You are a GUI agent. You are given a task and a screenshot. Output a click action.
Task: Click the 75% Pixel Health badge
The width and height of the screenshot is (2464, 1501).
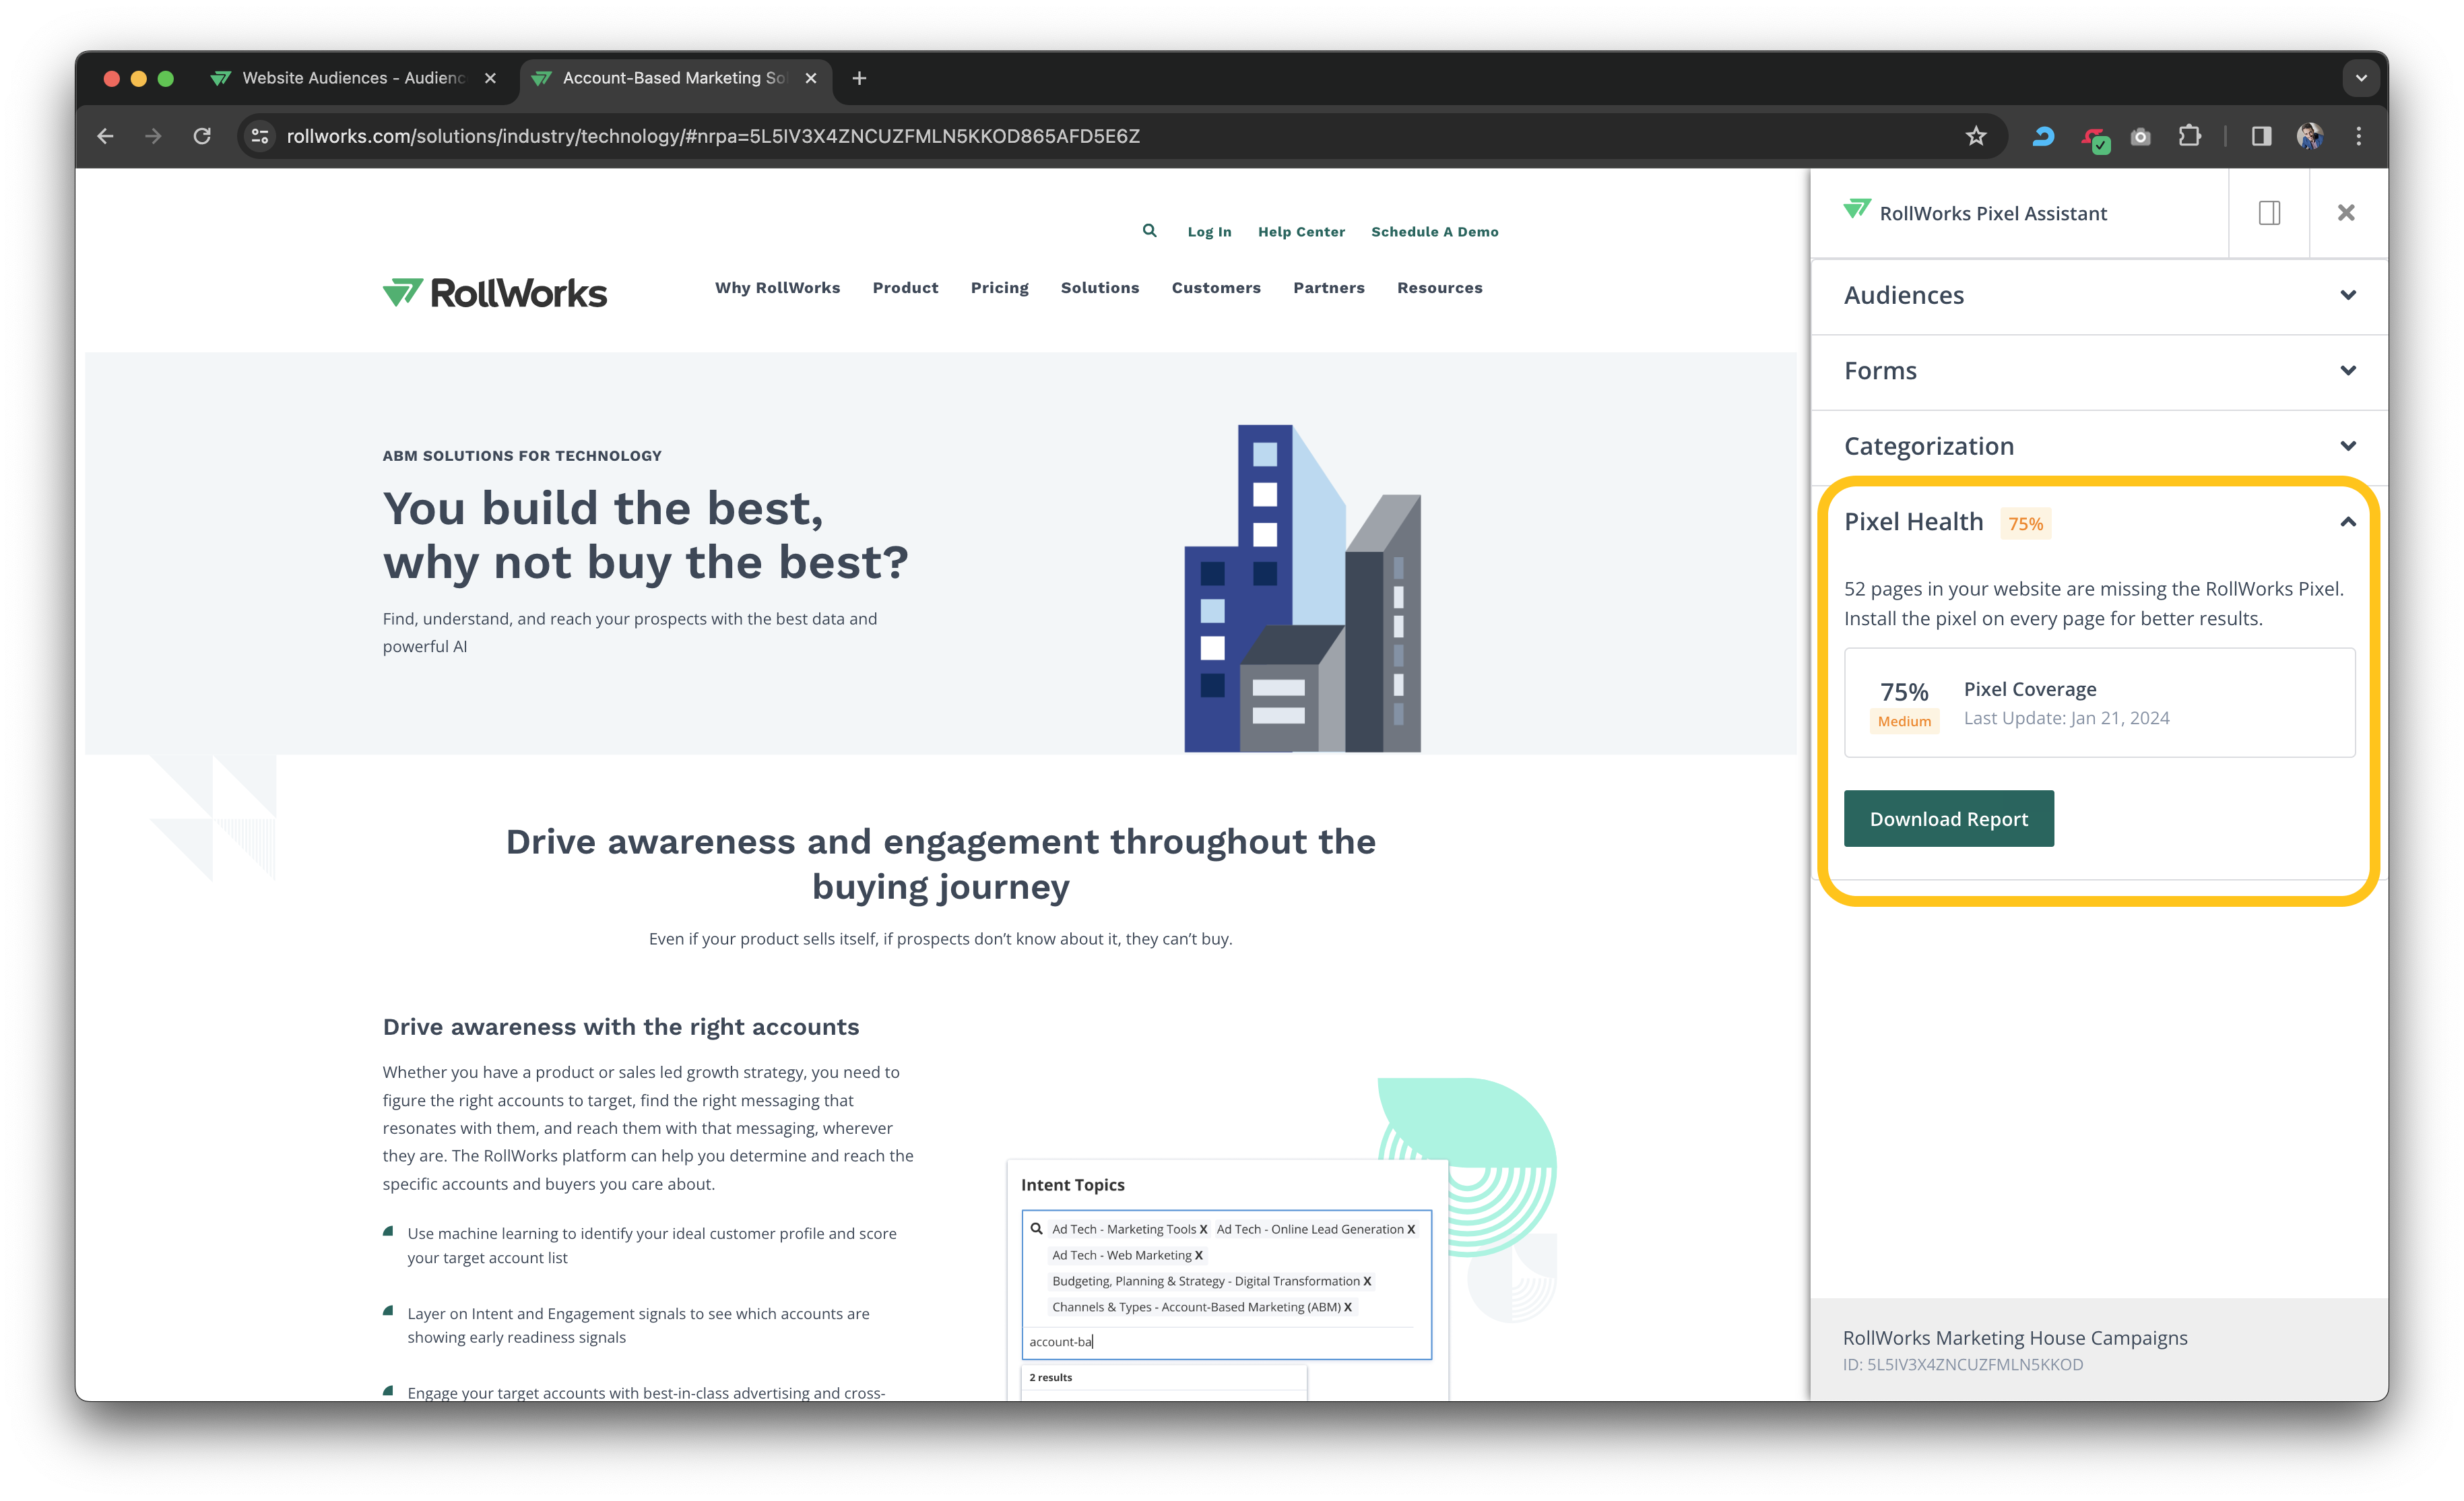2025,524
